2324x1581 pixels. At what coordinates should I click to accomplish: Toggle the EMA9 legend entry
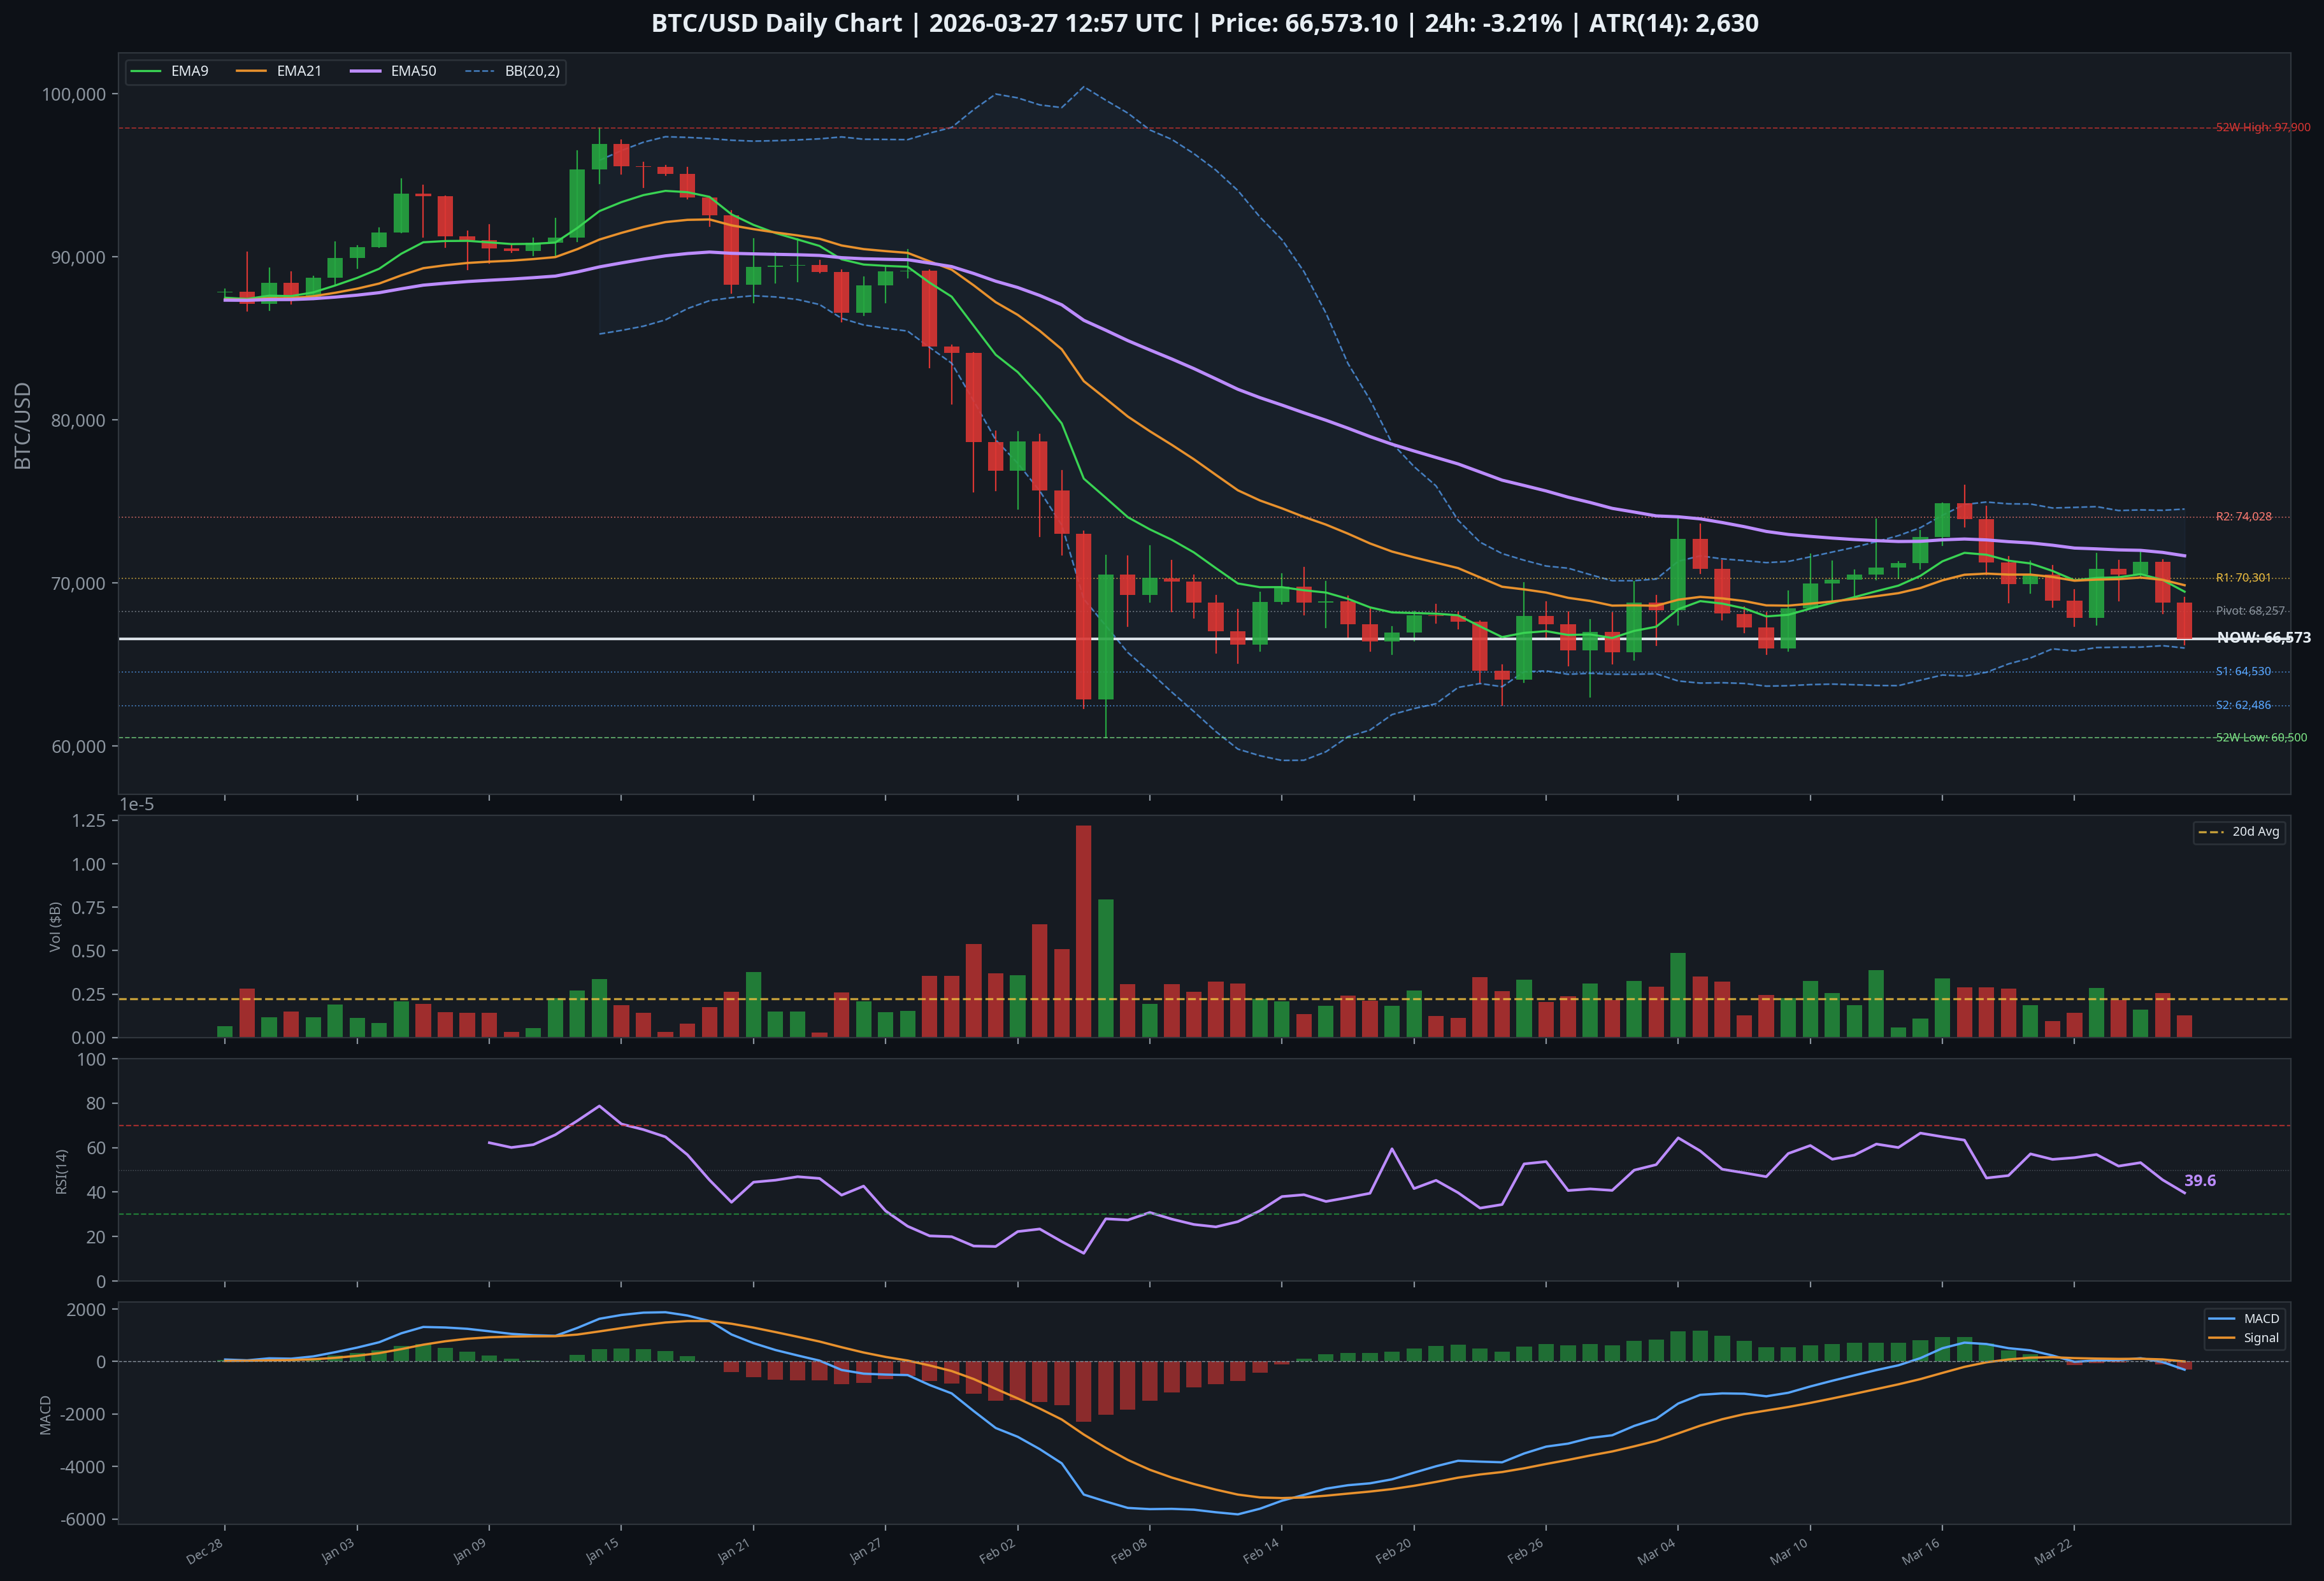[x=190, y=71]
